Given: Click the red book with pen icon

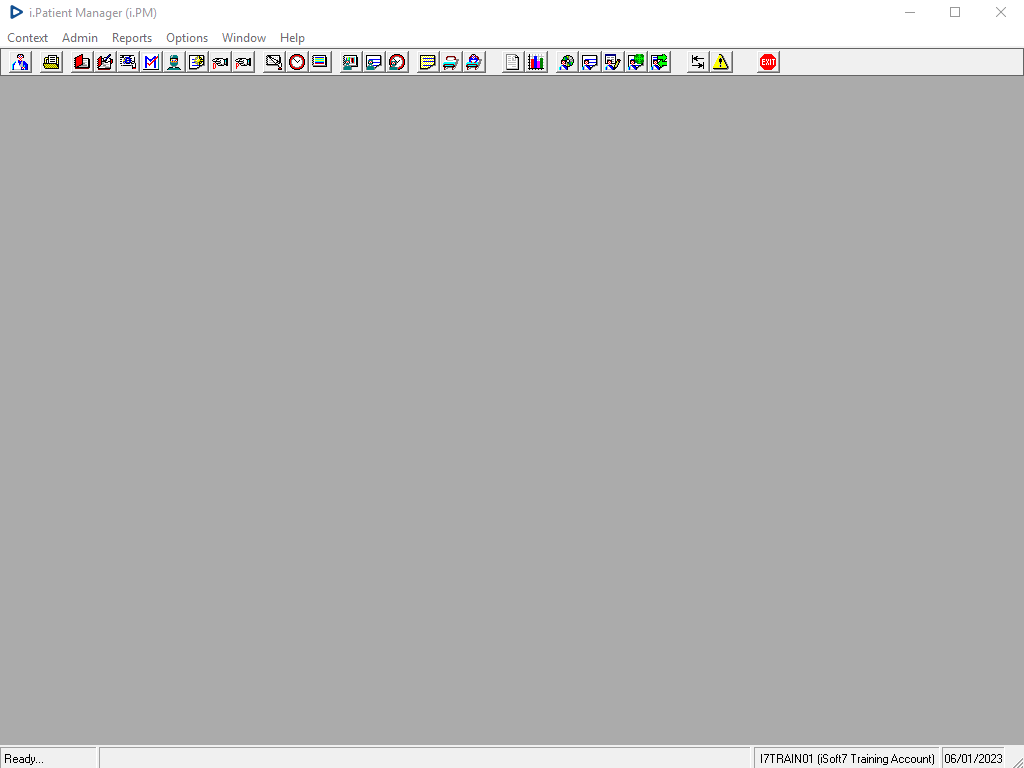Looking at the screenshot, I should click(x=105, y=62).
